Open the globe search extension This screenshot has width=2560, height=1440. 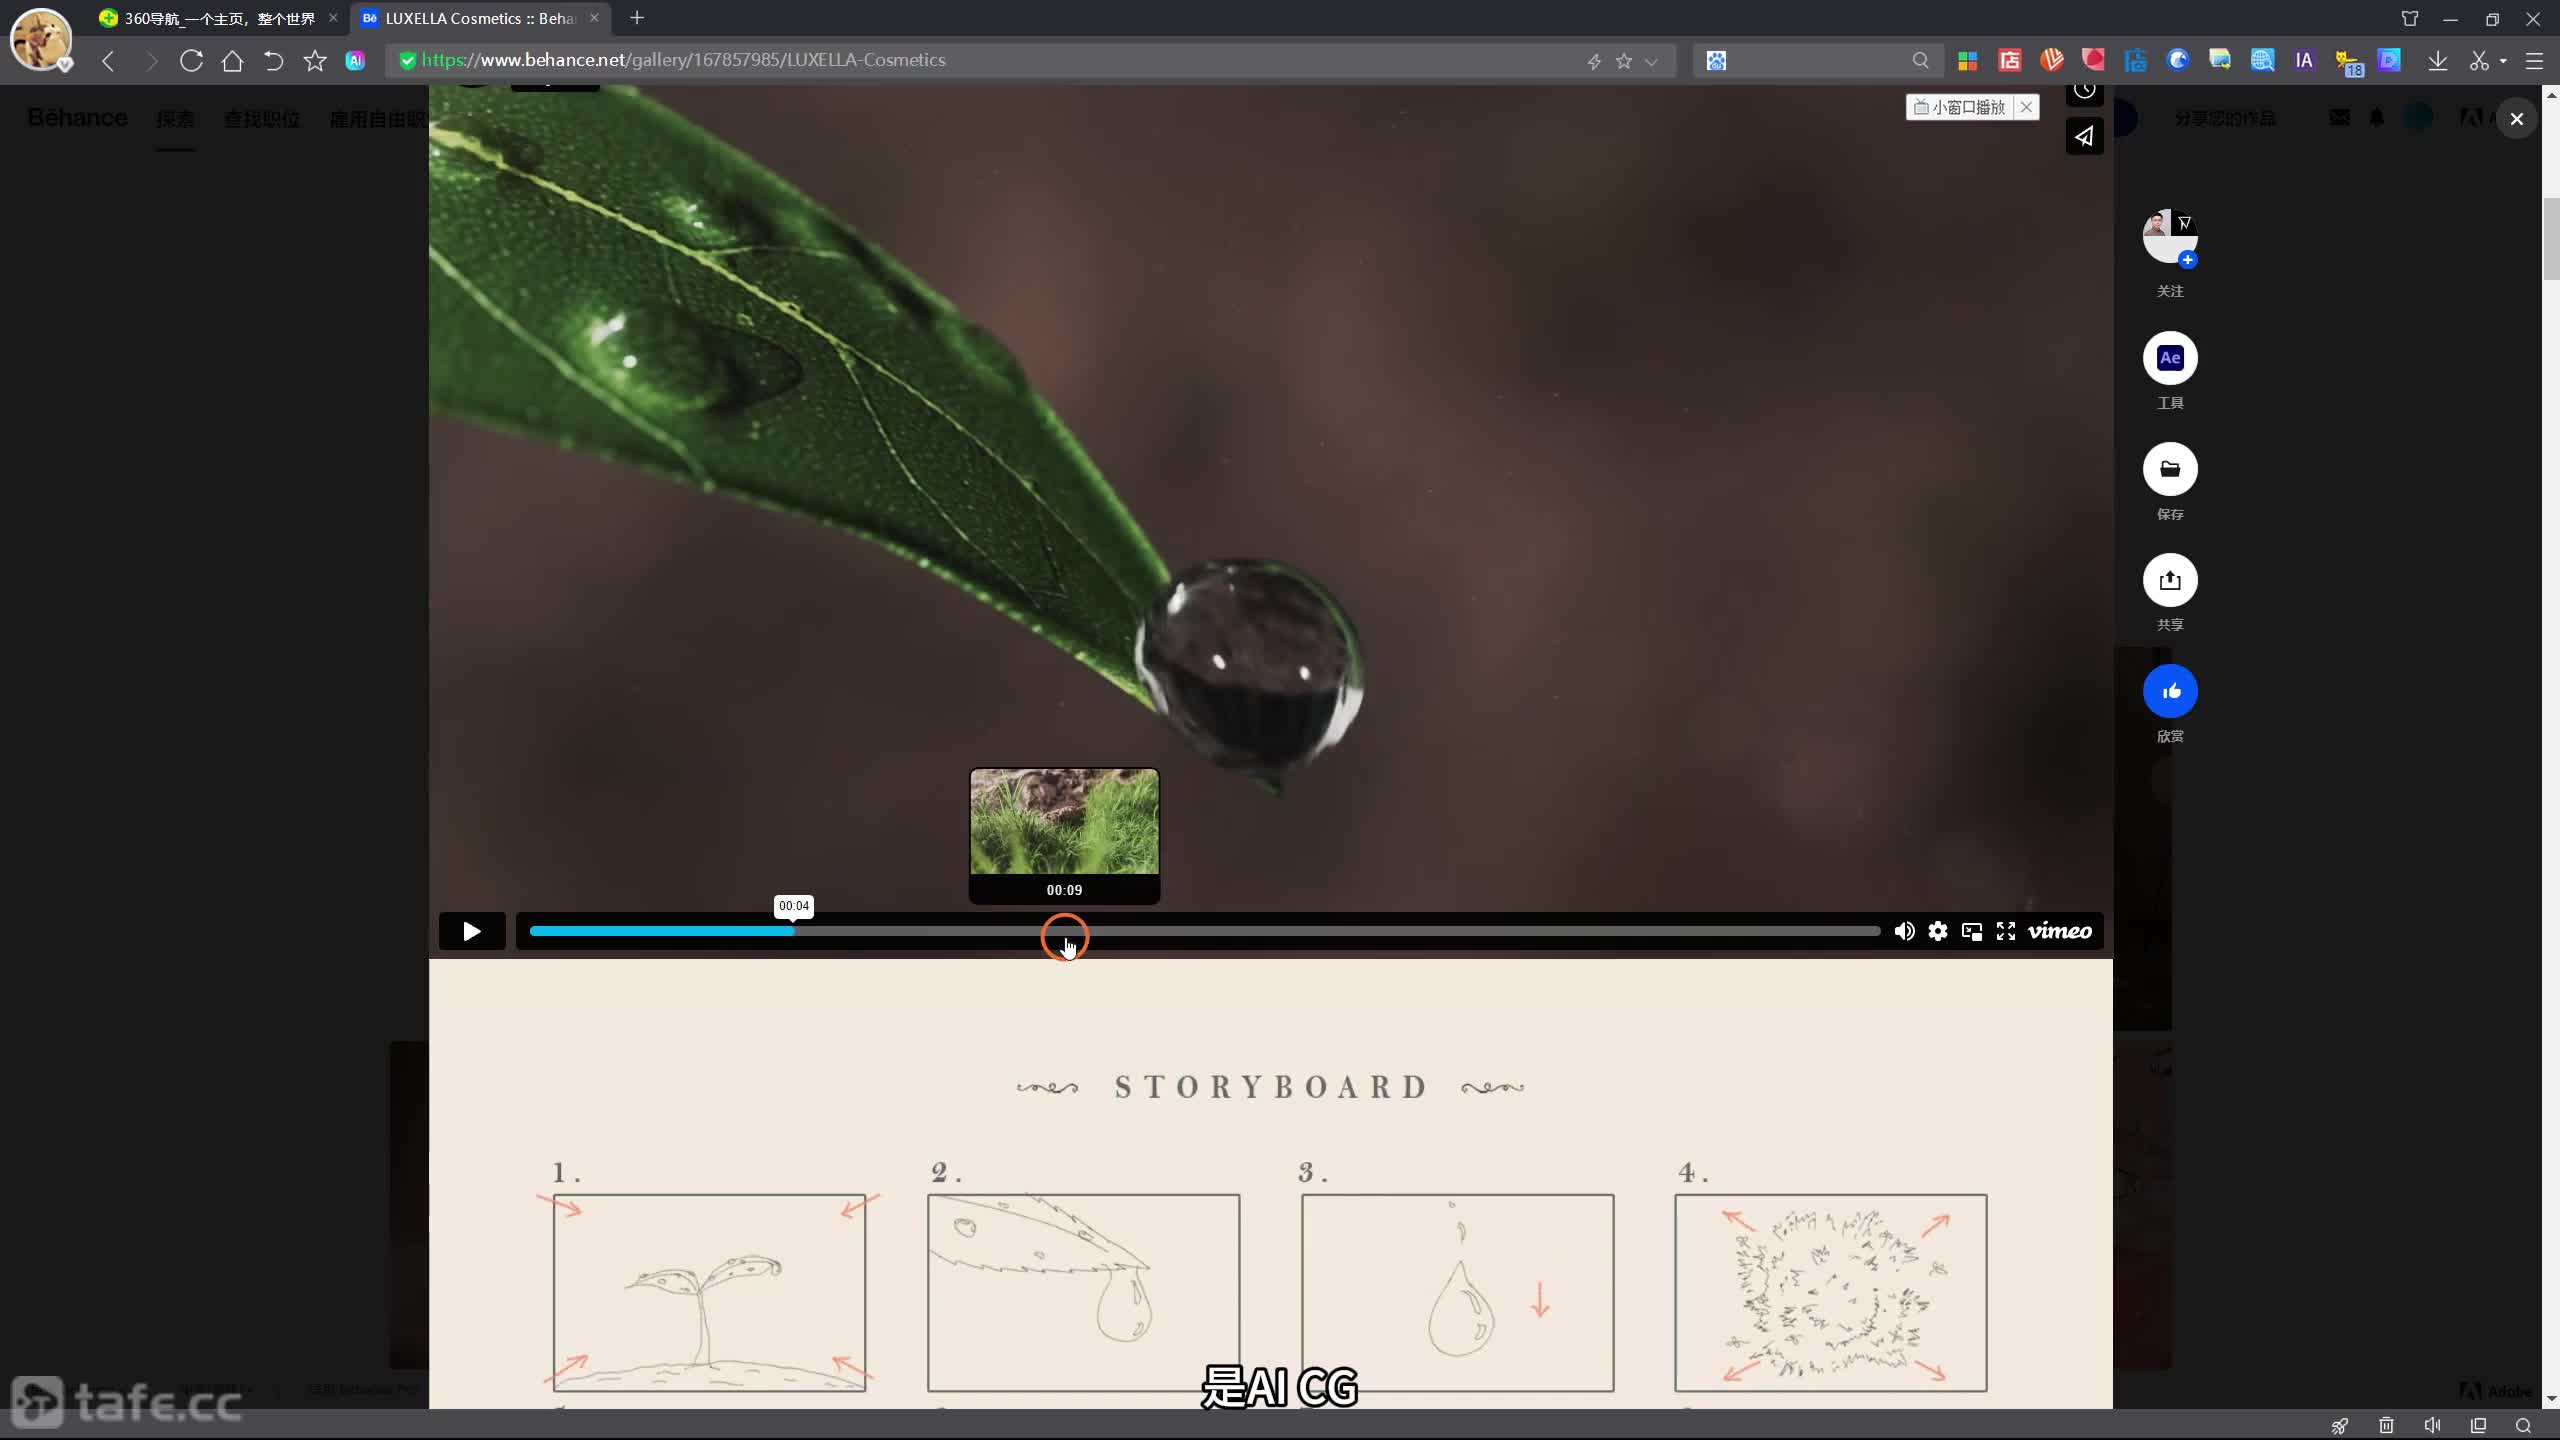[x=2262, y=61]
